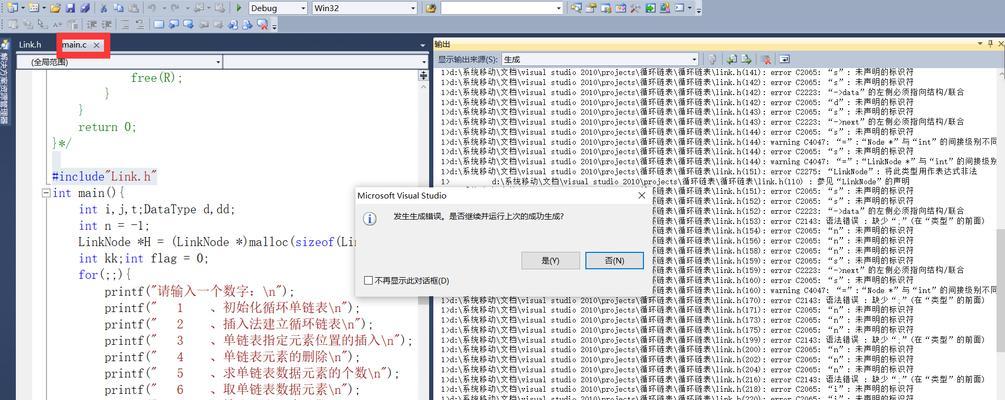This screenshot has width=1005, height=400.
Task: Click 否(N) in the build error dialog
Action: (615, 260)
